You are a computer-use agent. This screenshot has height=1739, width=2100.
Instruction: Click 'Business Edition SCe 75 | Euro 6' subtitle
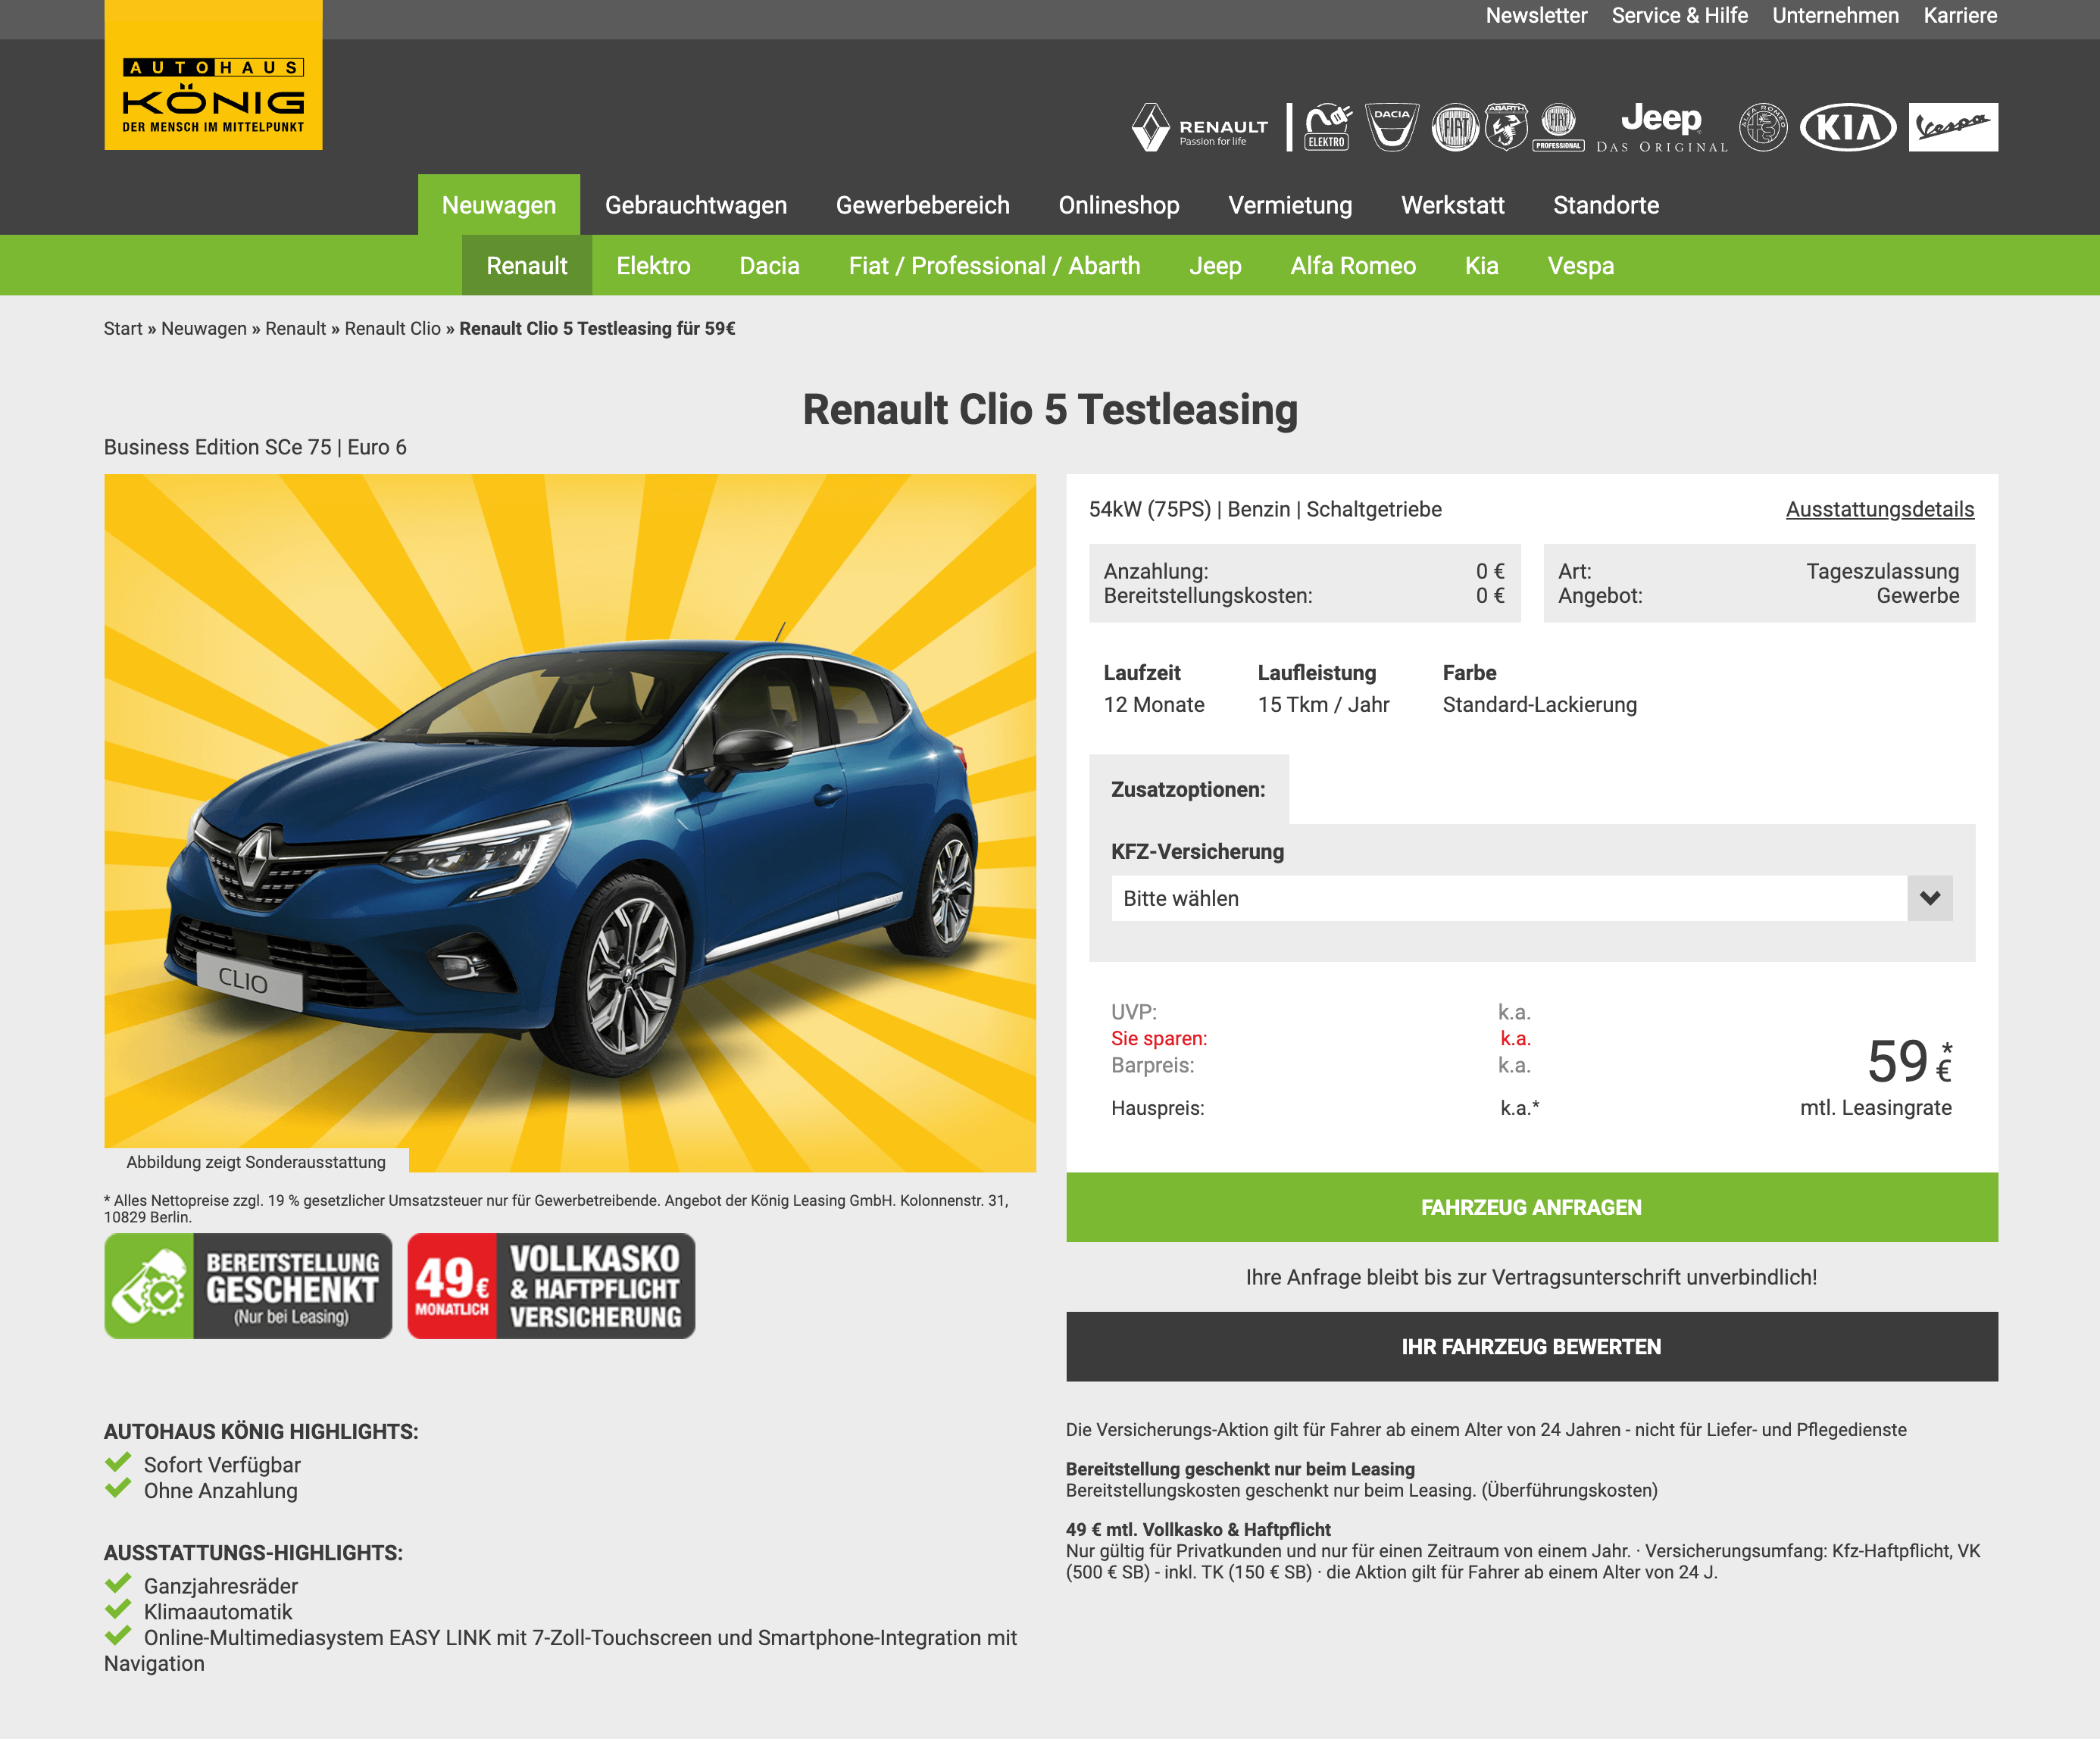[x=255, y=447]
